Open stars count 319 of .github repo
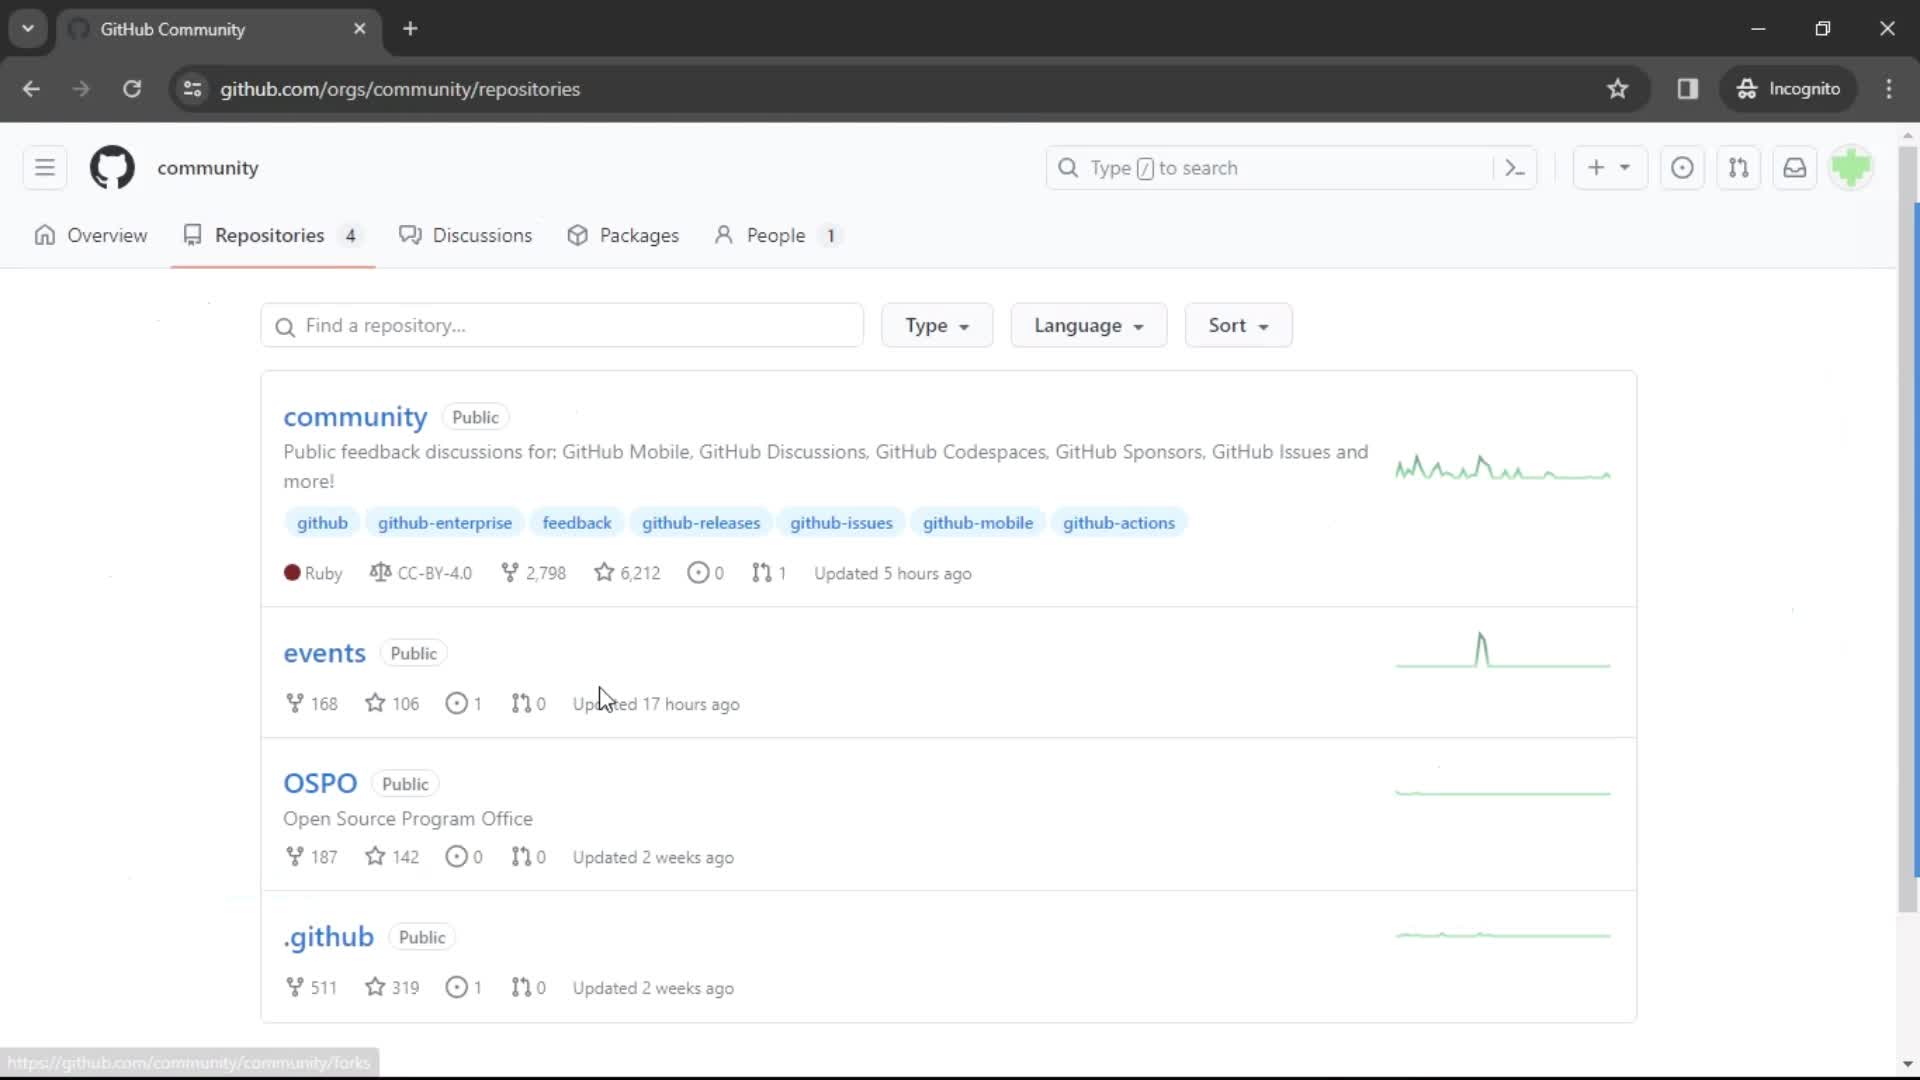 click(392, 988)
